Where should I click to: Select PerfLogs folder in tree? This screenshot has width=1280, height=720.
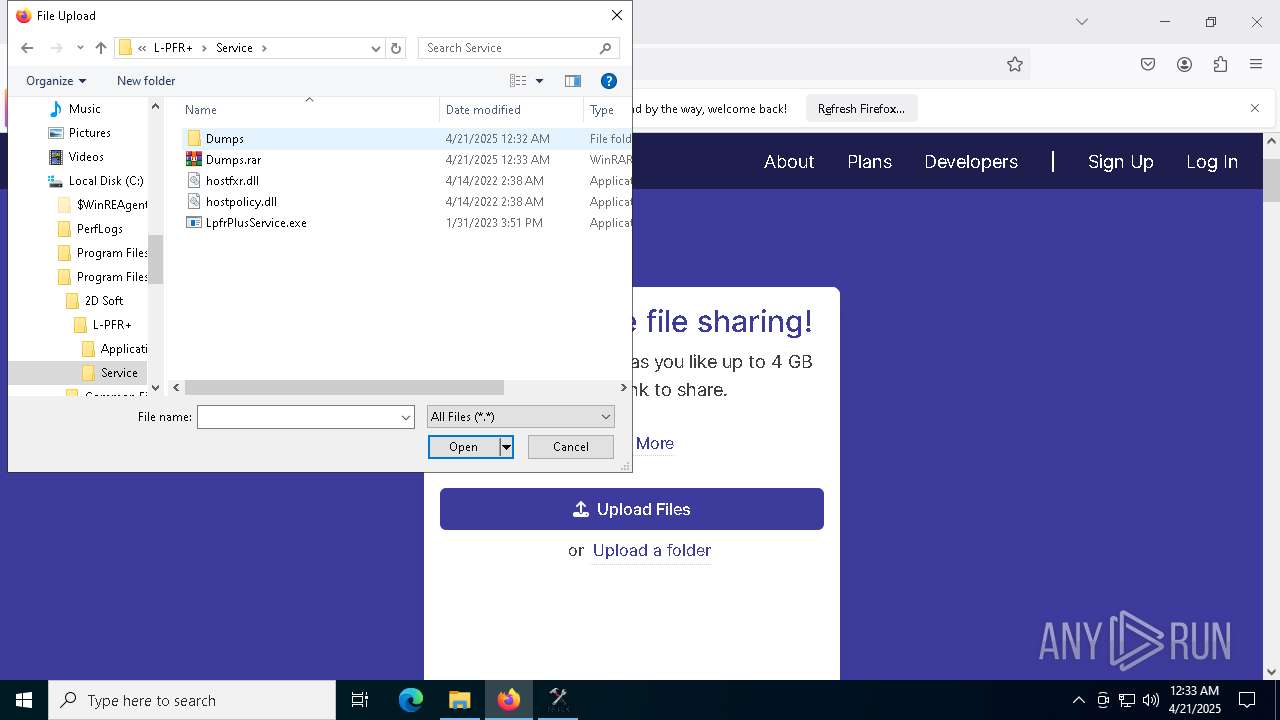[x=99, y=229]
